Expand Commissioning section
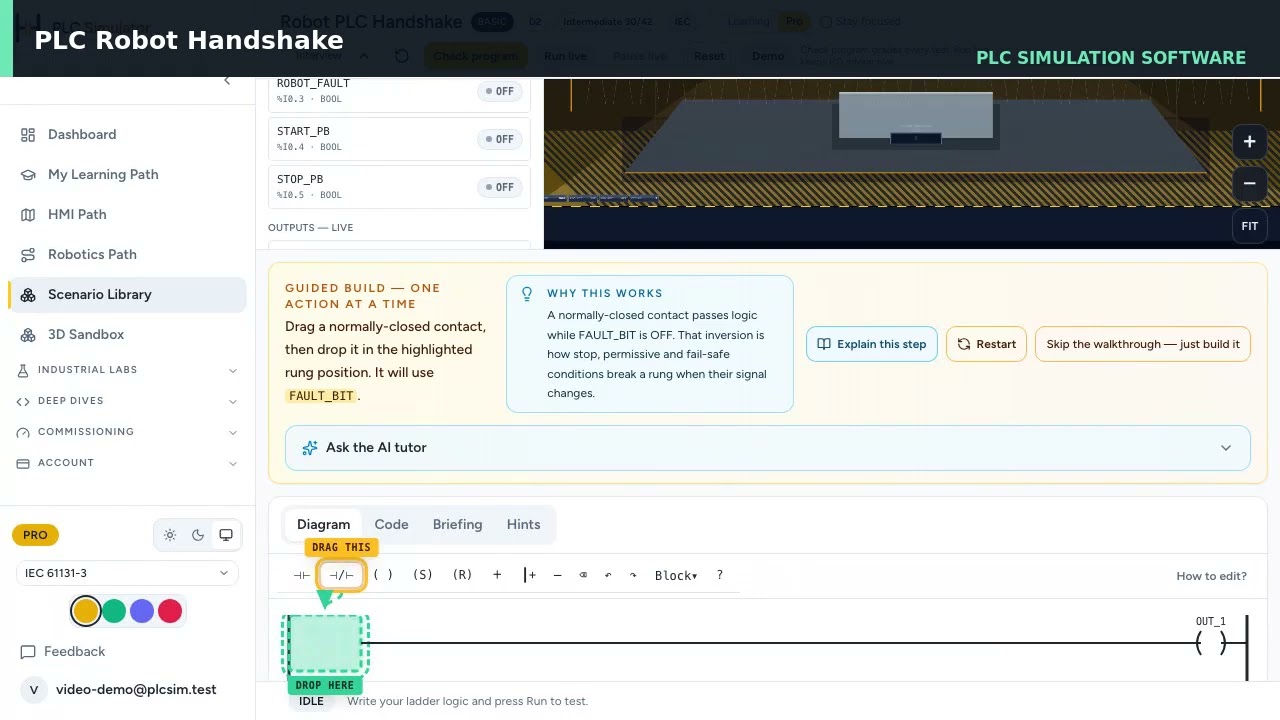1280x720 pixels. coord(127,432)
